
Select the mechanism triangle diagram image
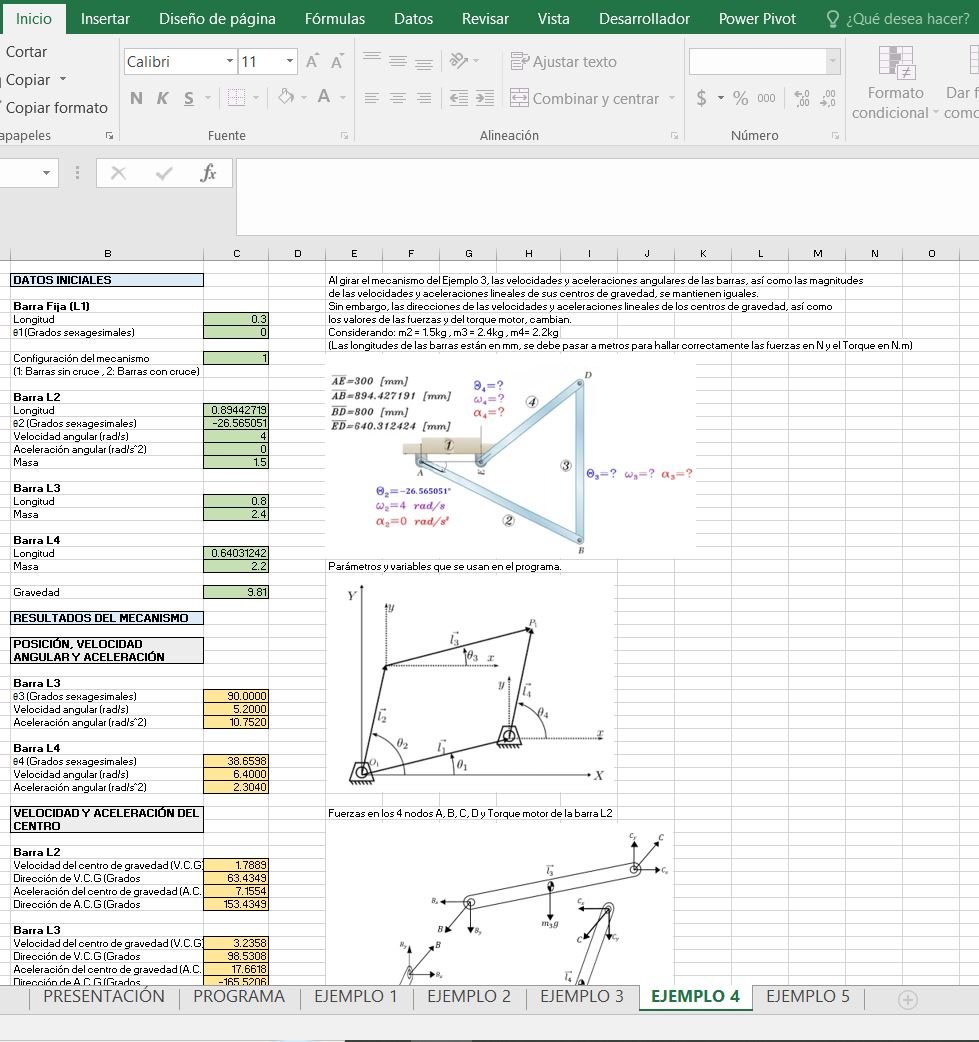(510, 459)
